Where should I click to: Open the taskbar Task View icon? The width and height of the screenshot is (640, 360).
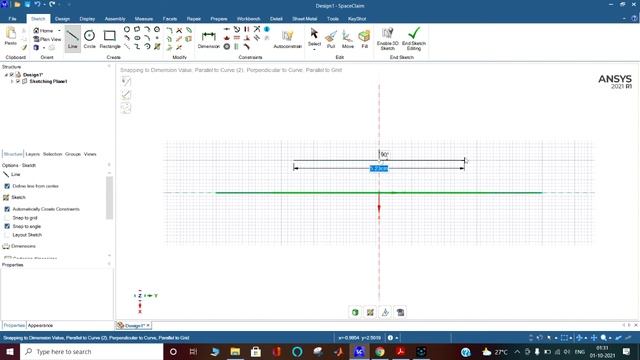(193, 352)
